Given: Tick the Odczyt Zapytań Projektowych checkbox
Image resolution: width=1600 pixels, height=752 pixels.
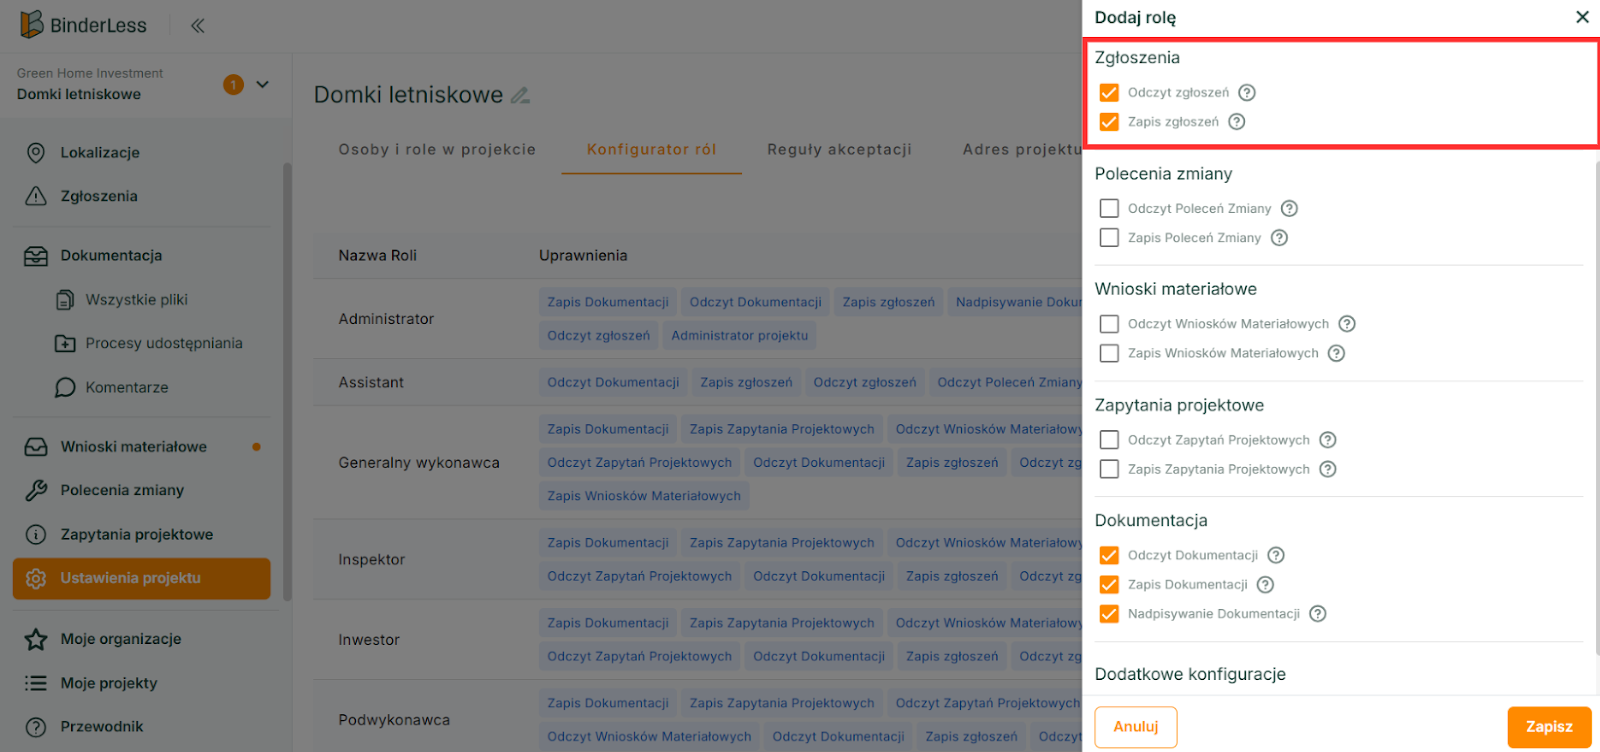Looking at the screenshot, I should (1109, 440).
